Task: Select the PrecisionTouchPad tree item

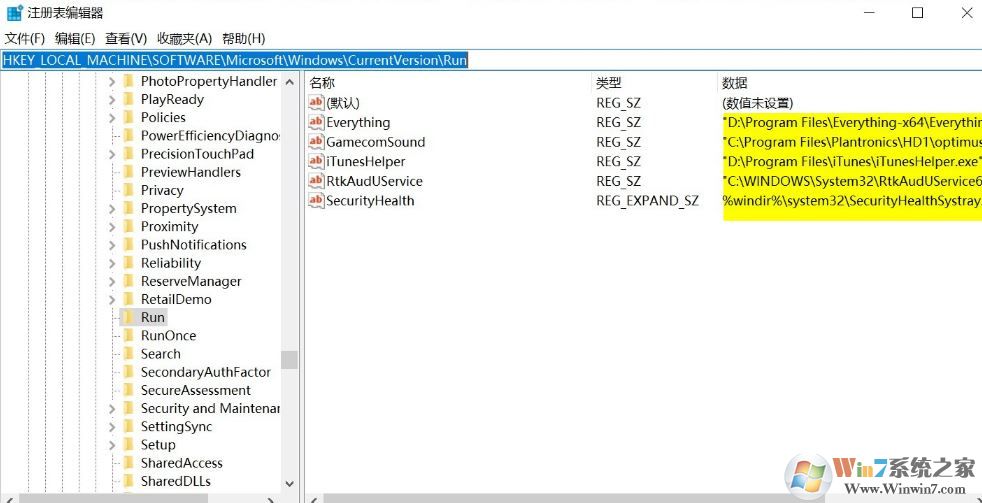Action: [197, 154]
